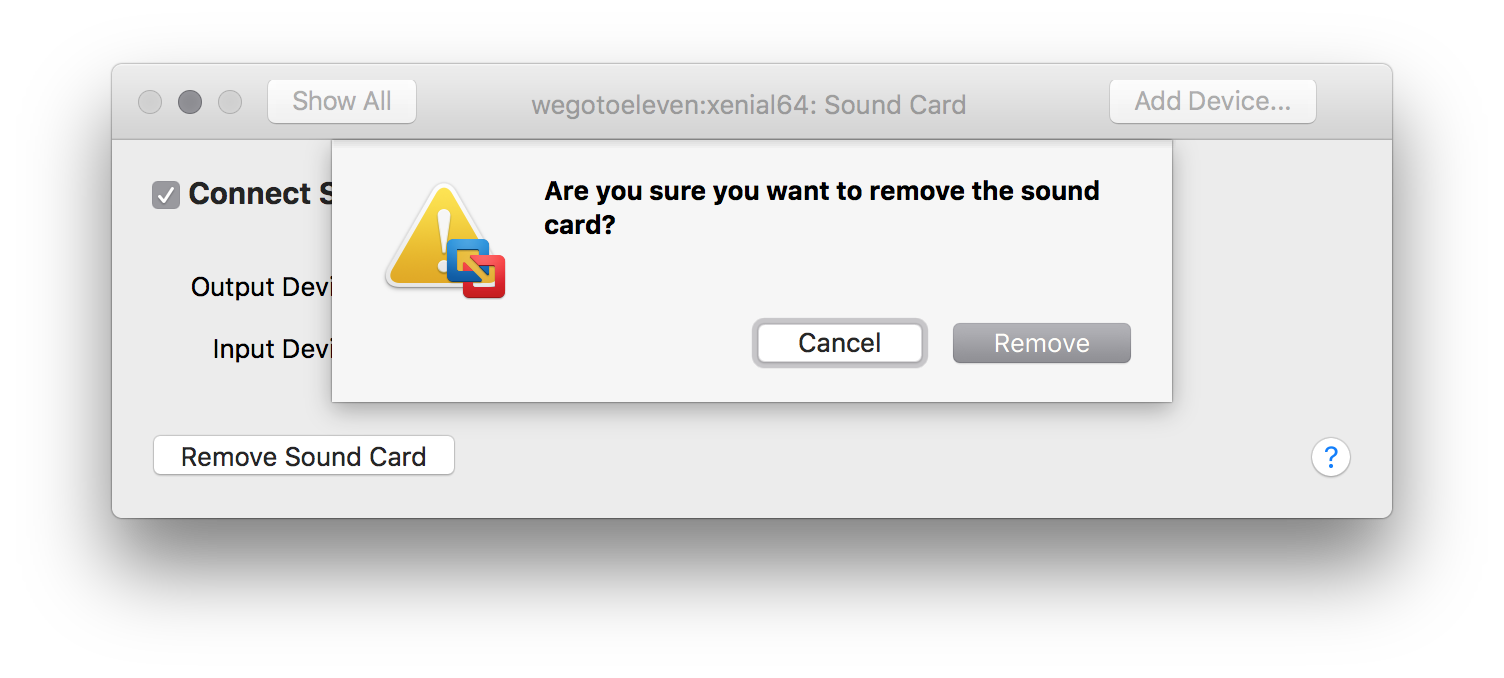Toggle the Connect Sound Card checkbox
The height and width of the screenshot is (678, 1504).
pyautogui.click(x=165, y=194)
